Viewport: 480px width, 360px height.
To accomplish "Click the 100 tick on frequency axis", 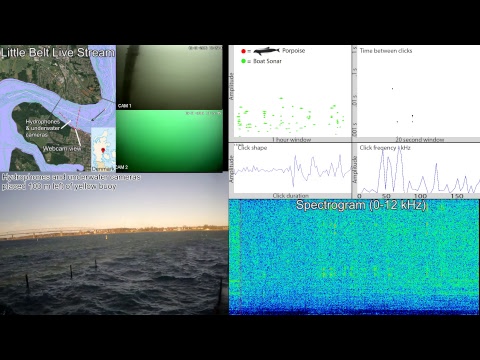I will [x=420, y=196].
